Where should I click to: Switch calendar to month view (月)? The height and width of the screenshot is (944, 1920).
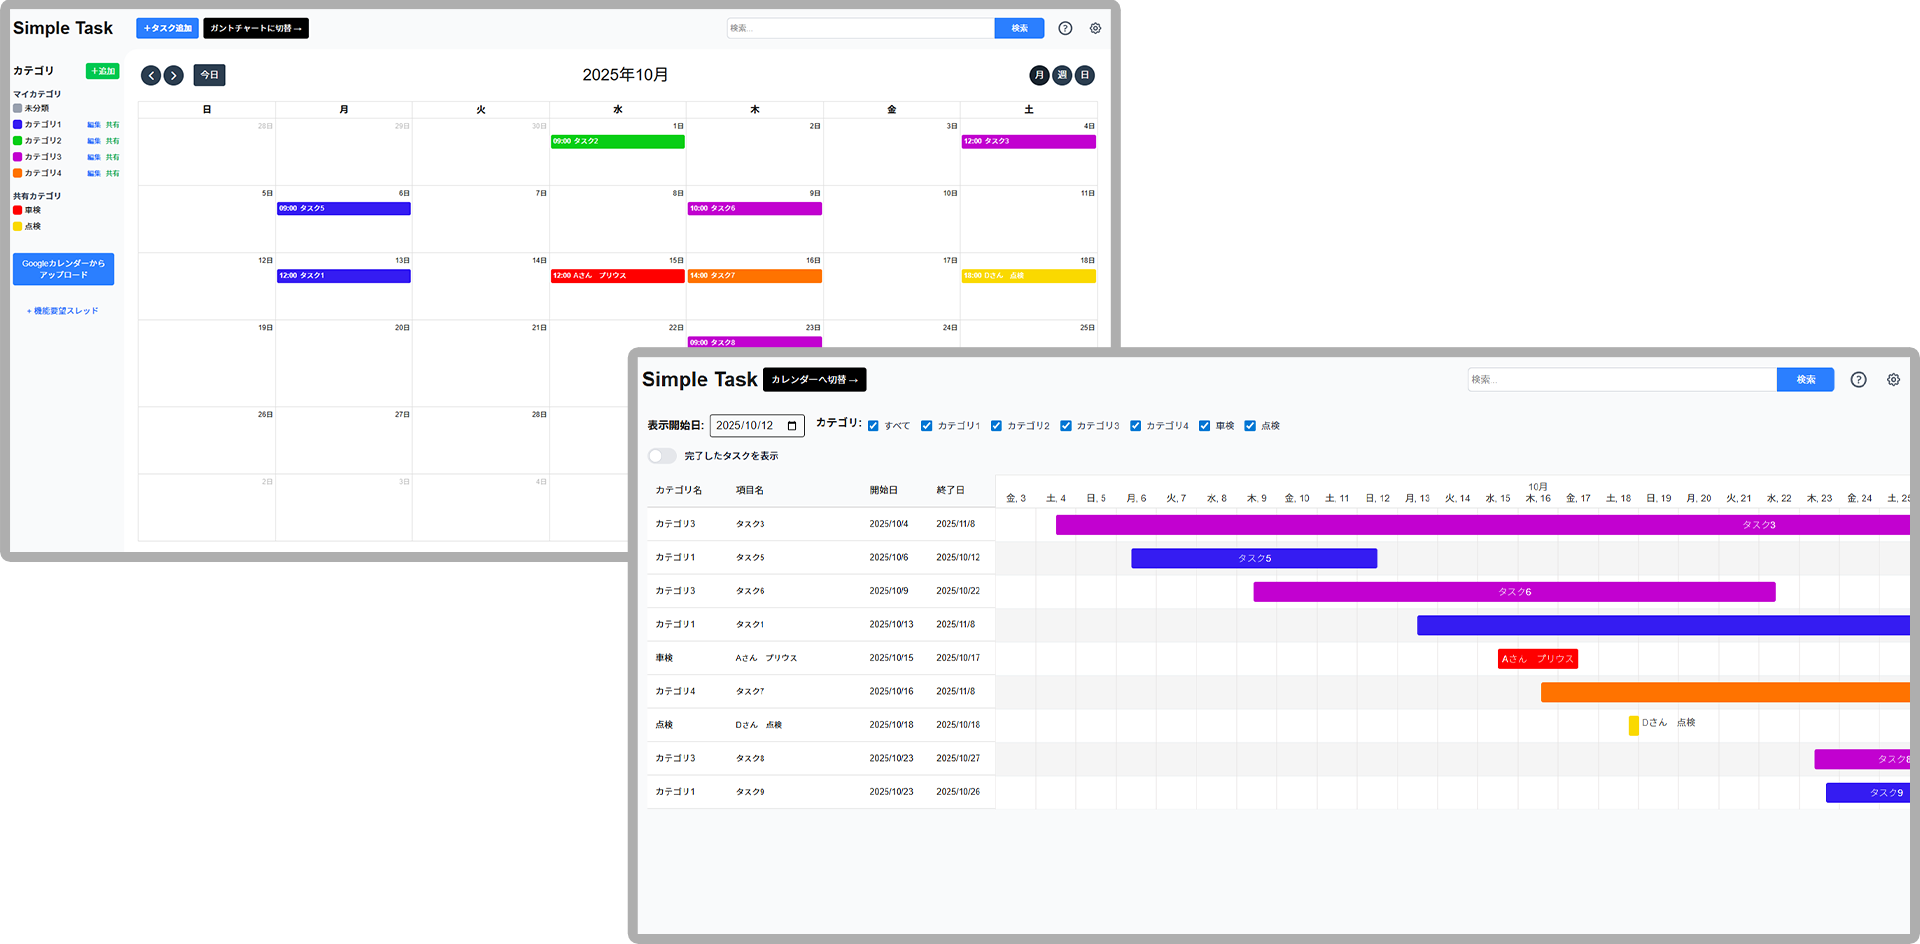1039,75
